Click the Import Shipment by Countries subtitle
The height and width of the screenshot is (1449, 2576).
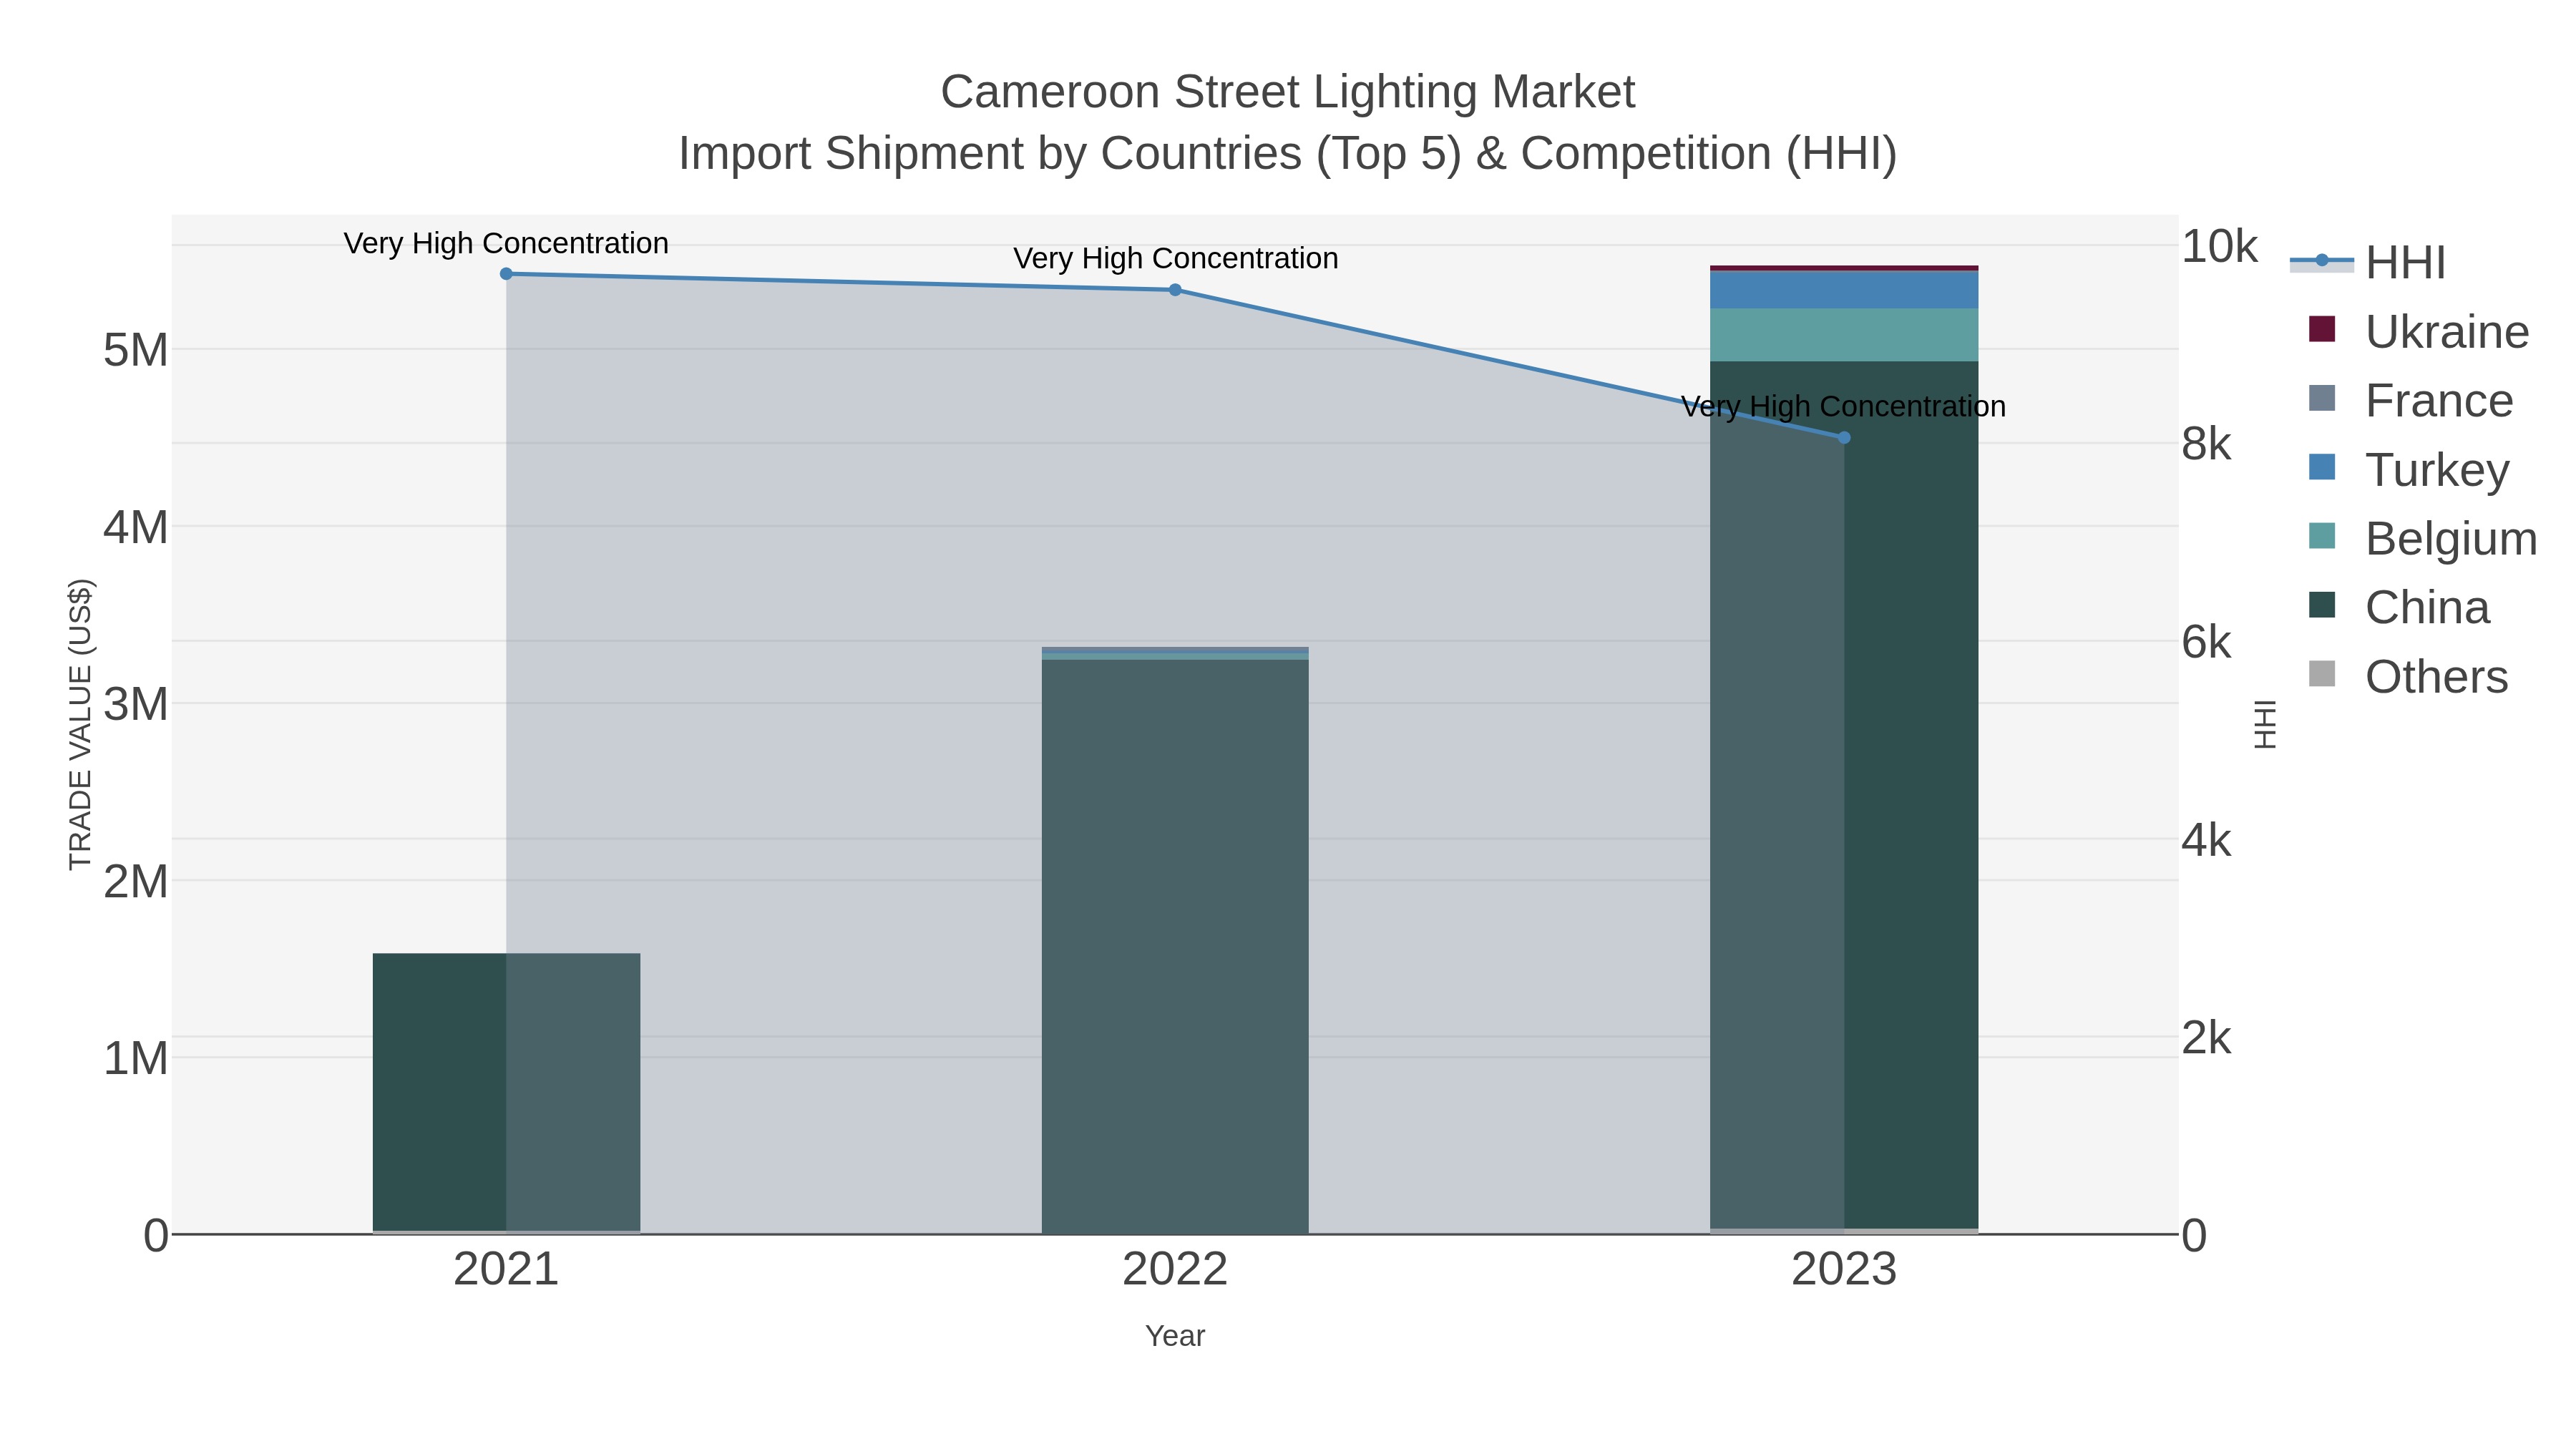(1288, 154)
